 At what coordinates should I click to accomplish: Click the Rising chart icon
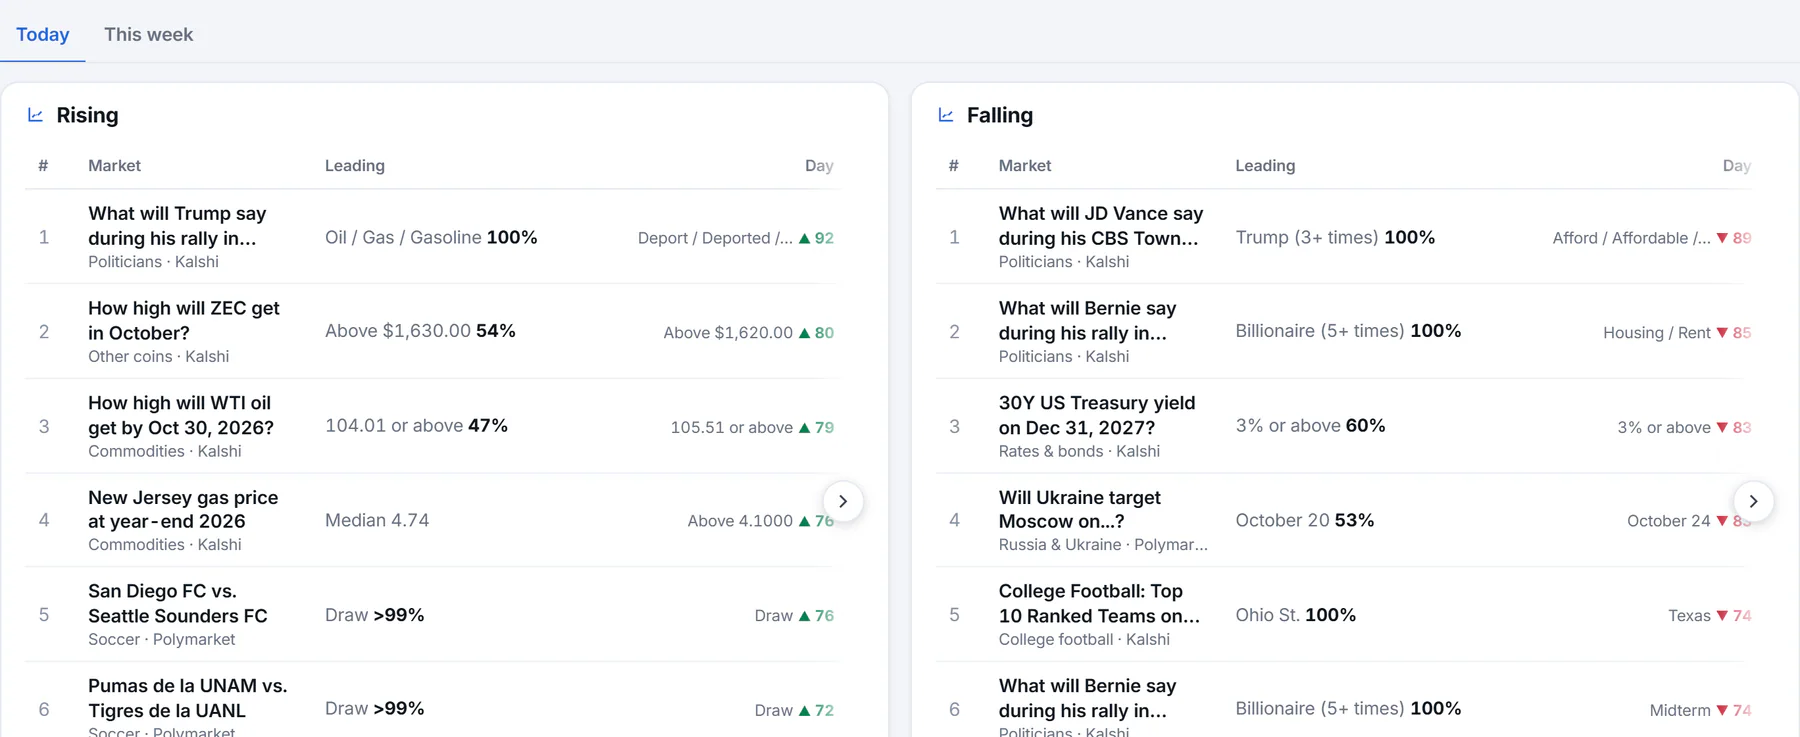[35, 115]
